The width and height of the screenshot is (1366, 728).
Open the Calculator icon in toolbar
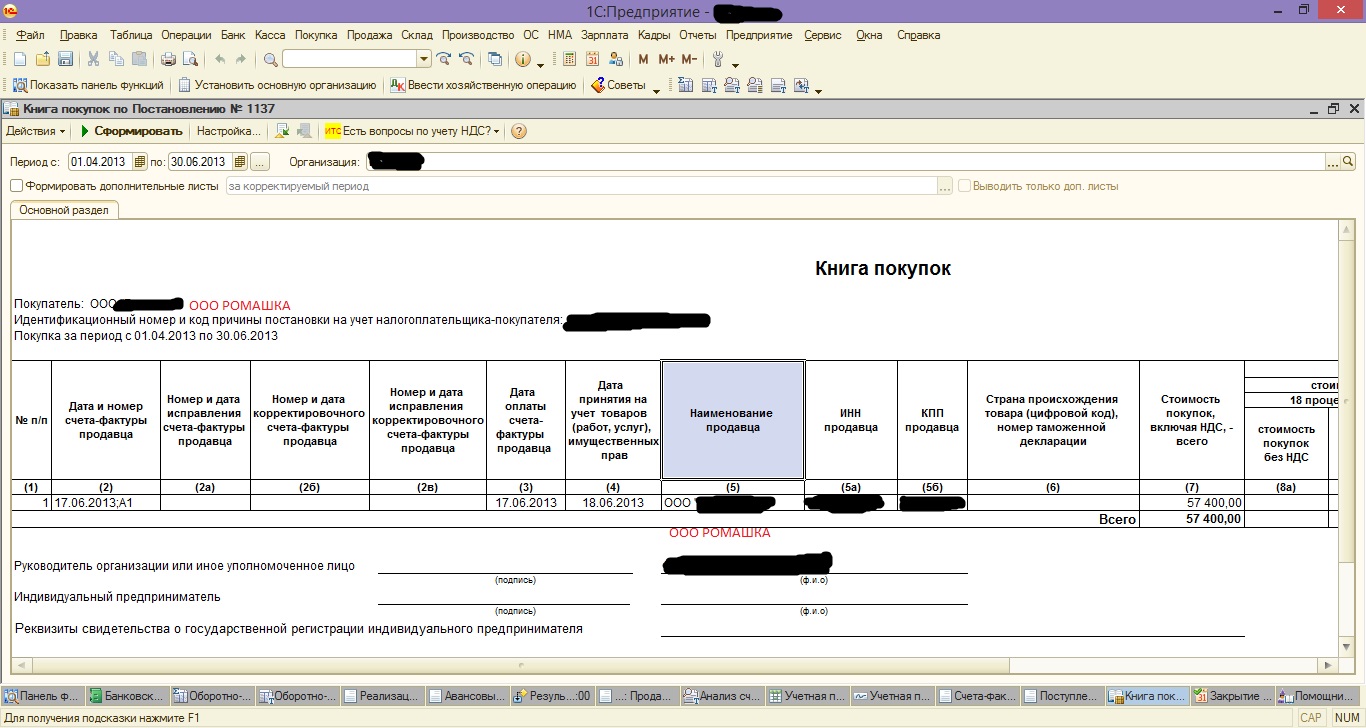click(568, 60)
